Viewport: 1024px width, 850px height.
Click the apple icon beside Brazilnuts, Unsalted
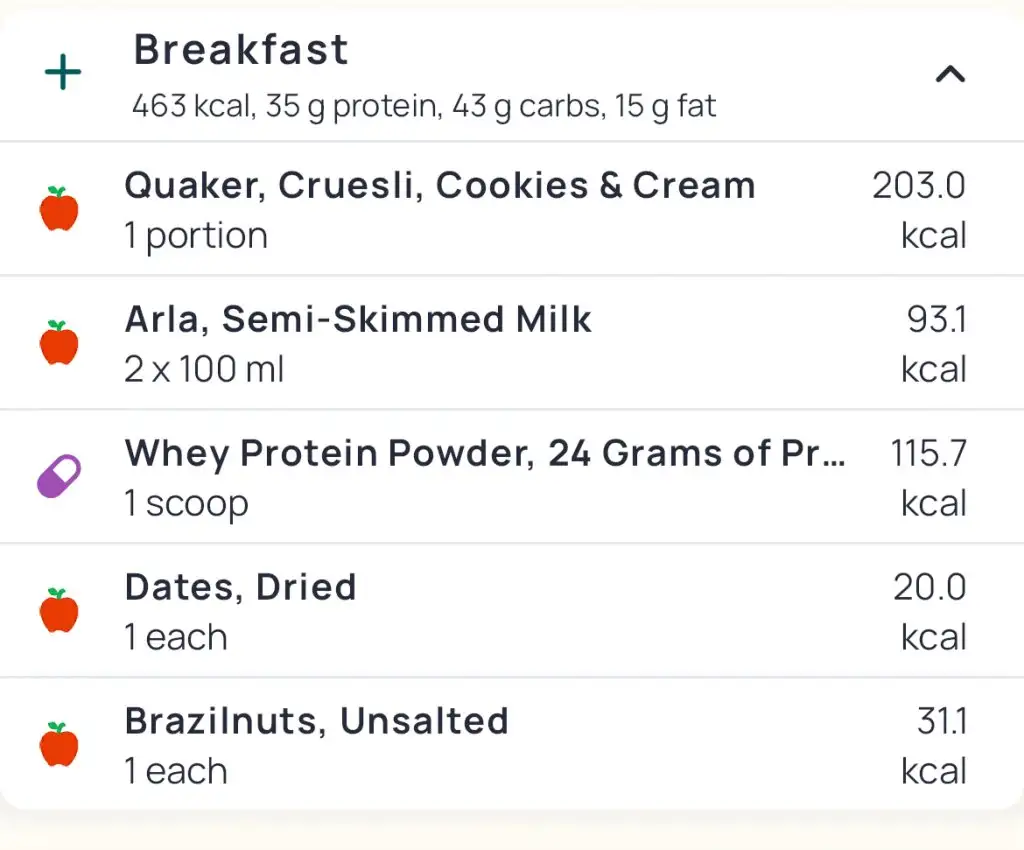[x=59, y=745]
